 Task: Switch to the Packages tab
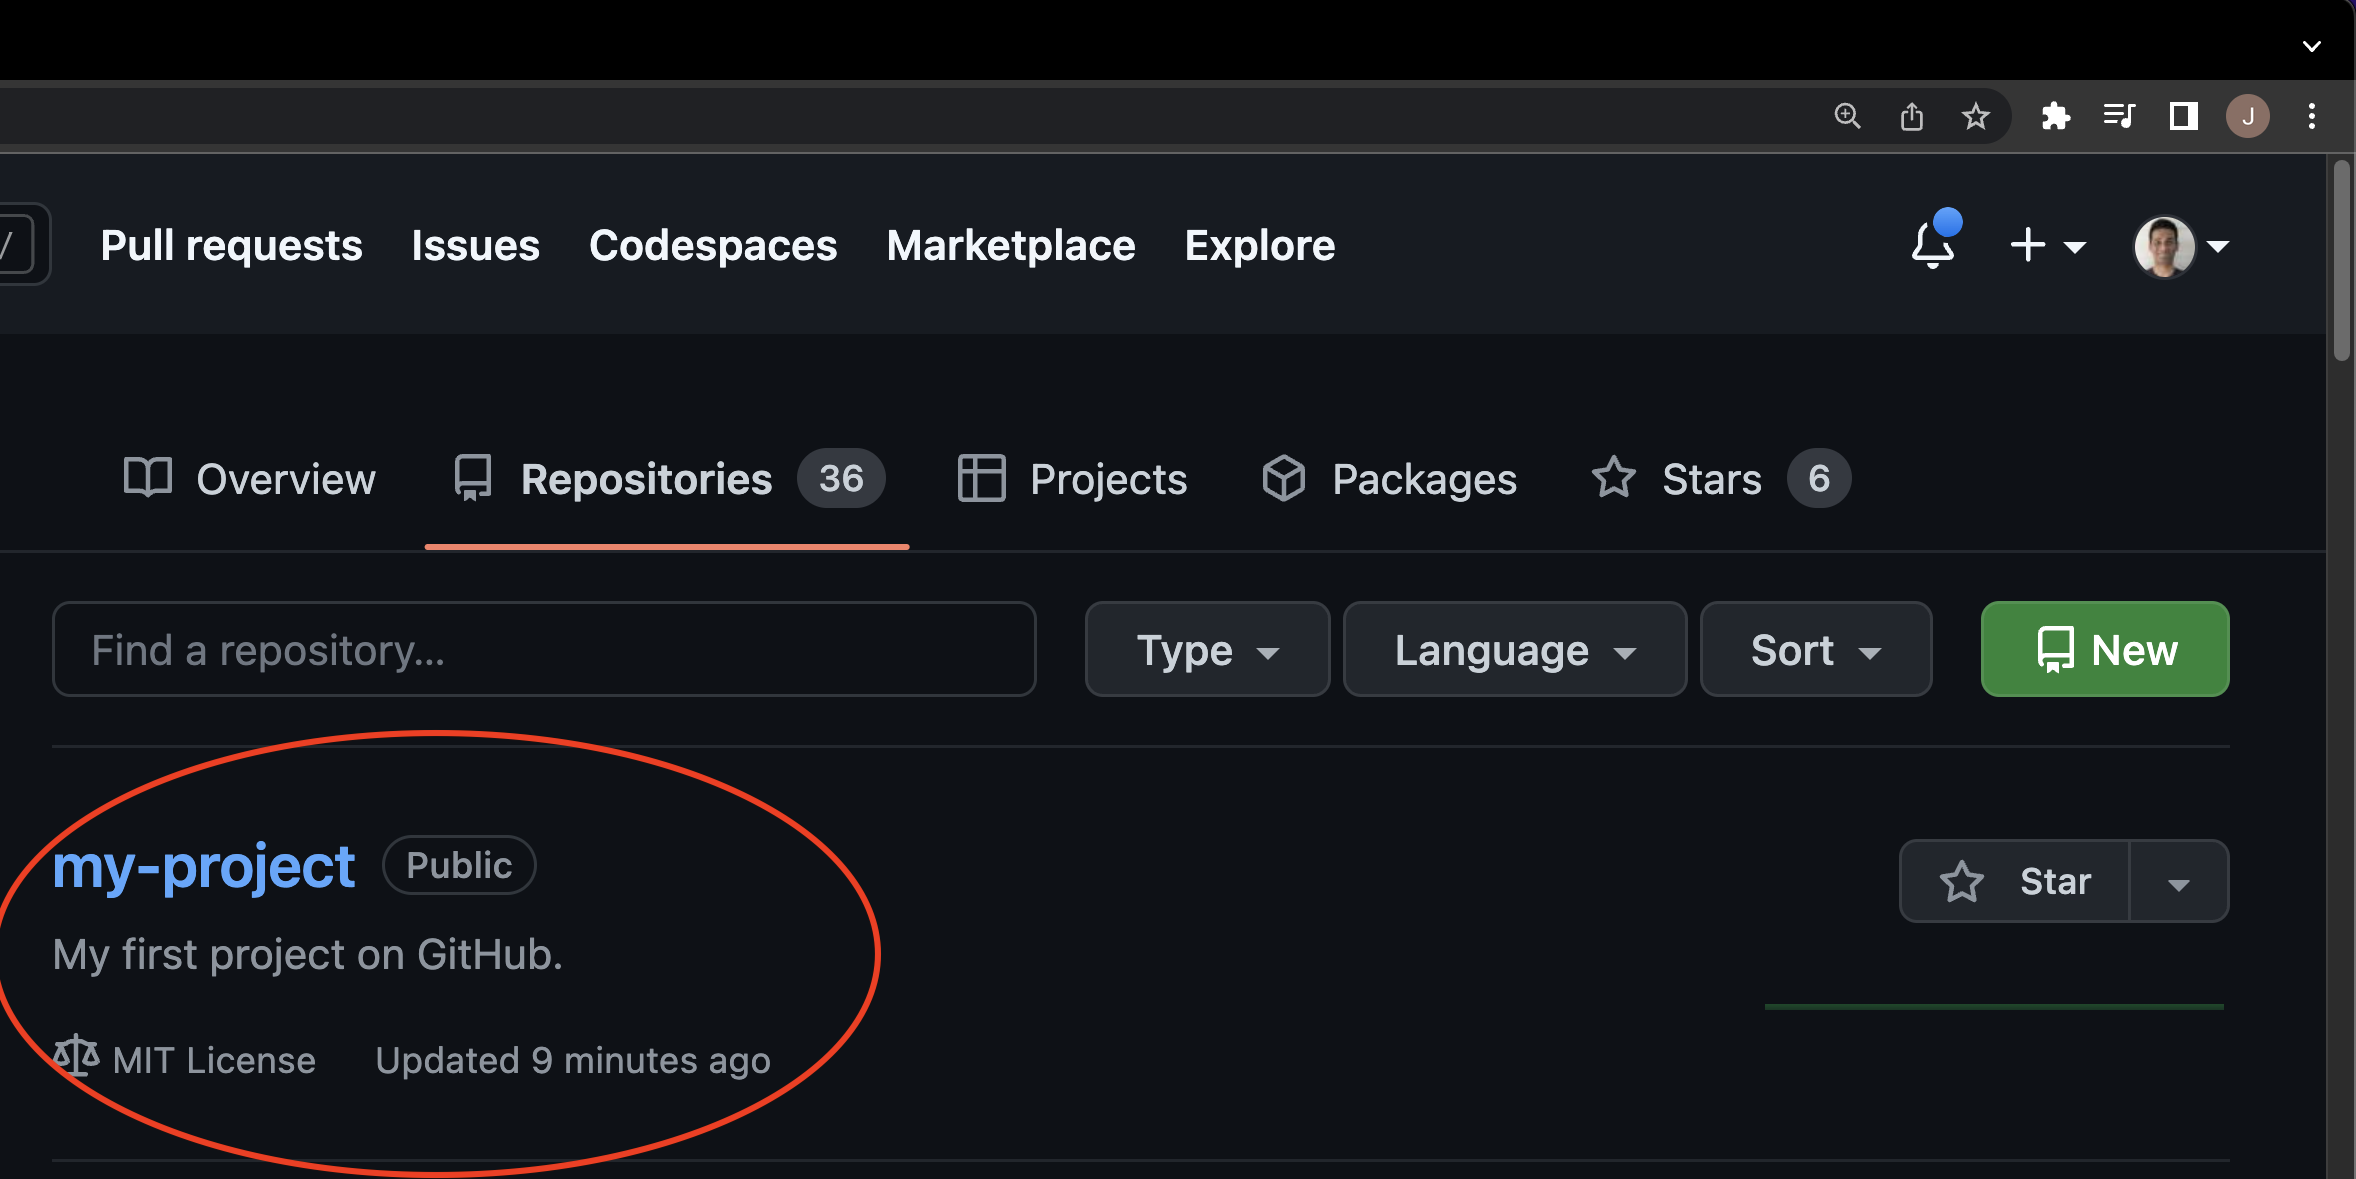[1389, 479]
